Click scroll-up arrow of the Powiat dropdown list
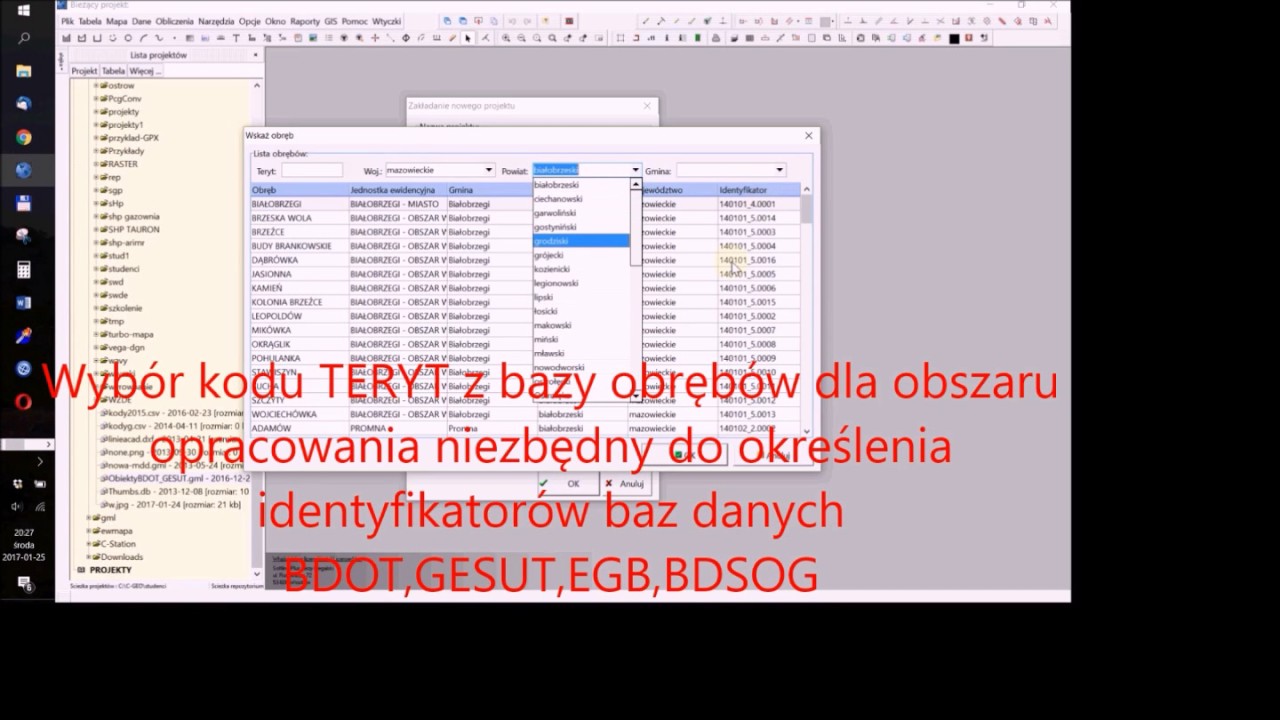Screen dimensions: 1280x720 [635, 184]
